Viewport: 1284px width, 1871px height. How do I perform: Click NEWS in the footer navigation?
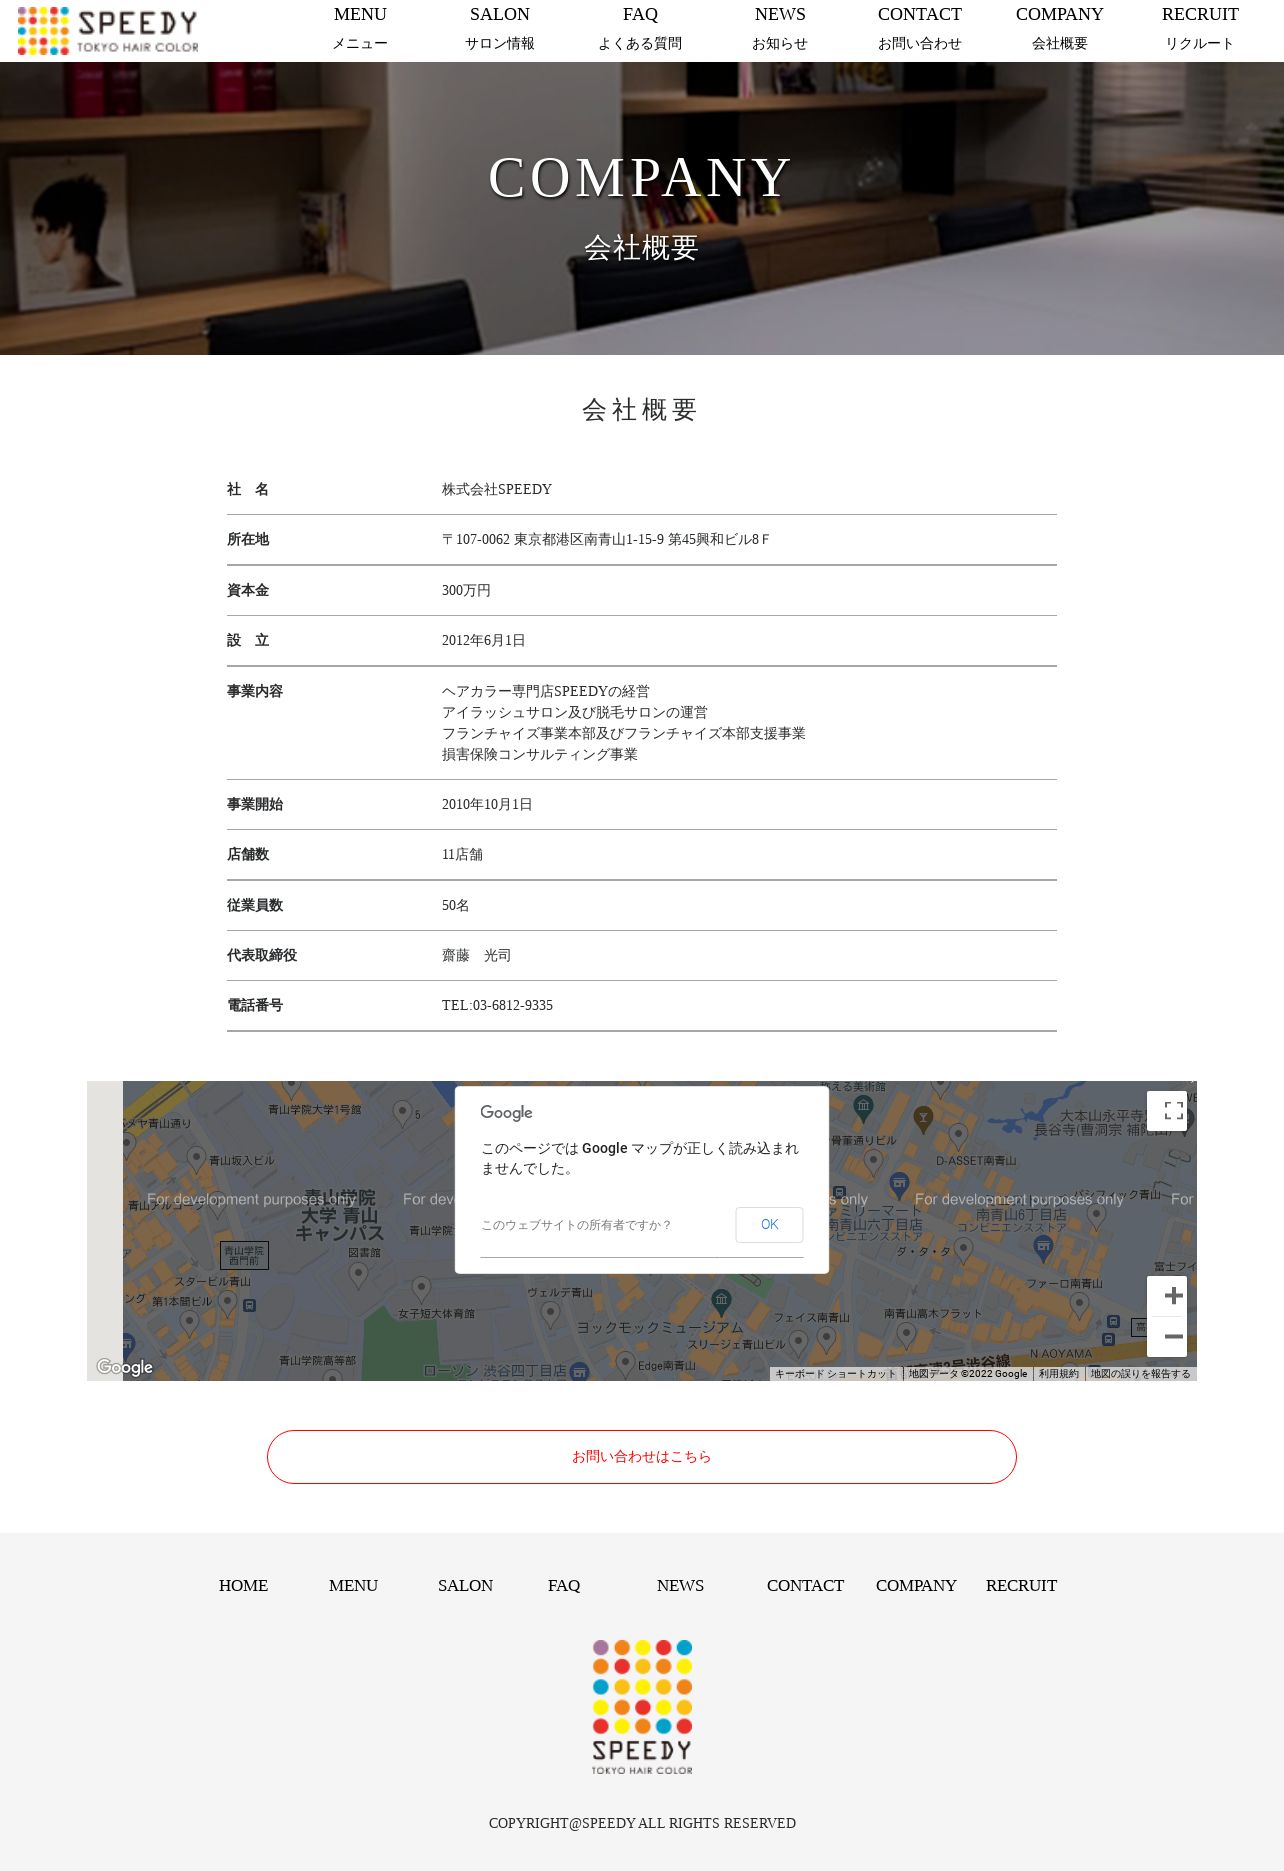tap(680, 1586)
